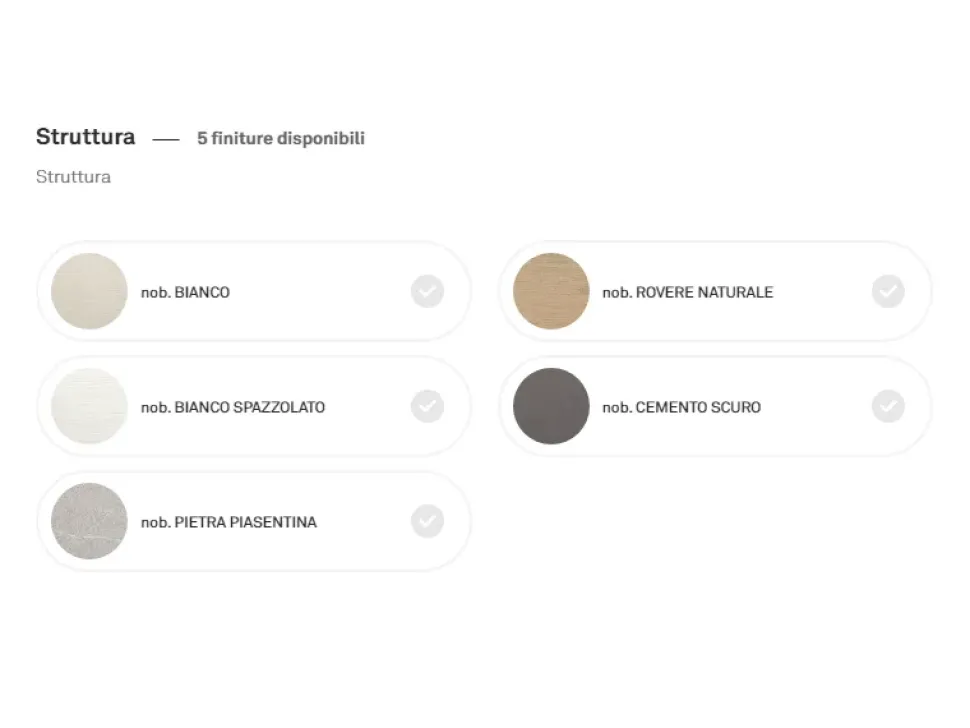Click the dash separator beside Struttura heading
Screen dimensions: 970x728
tap(166, 140)
